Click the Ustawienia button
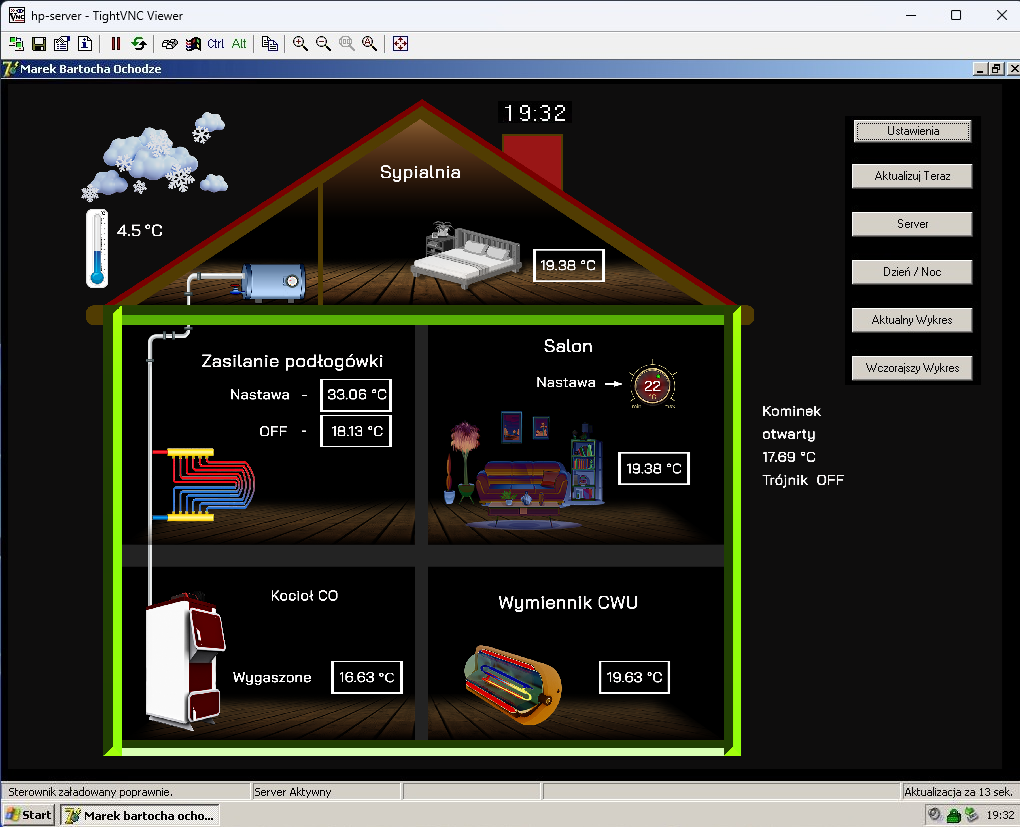1020x827 pixels. coord(912,131)
